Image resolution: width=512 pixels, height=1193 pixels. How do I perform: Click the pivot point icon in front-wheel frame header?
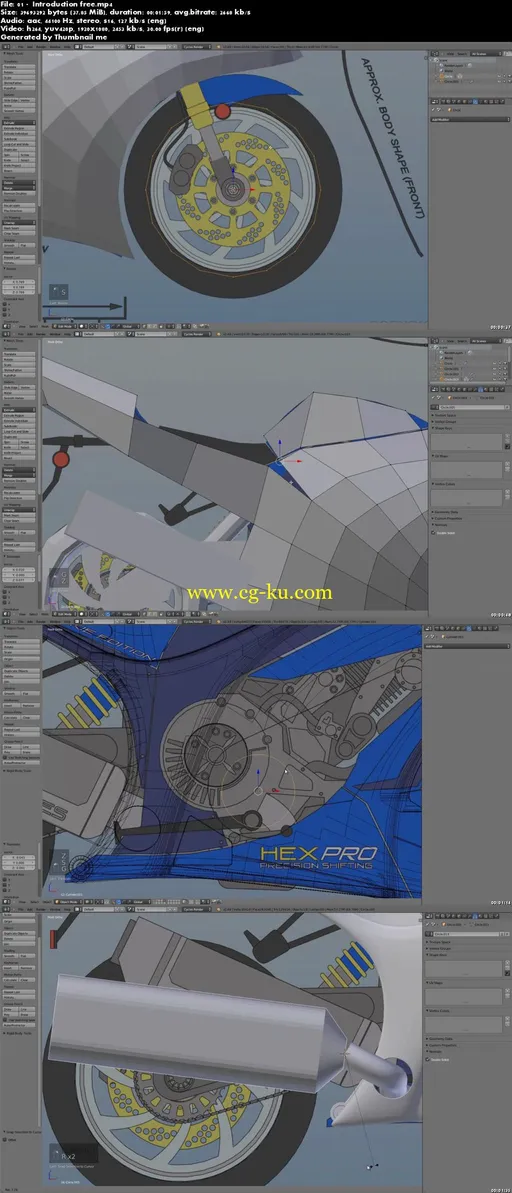click(94, 326)
